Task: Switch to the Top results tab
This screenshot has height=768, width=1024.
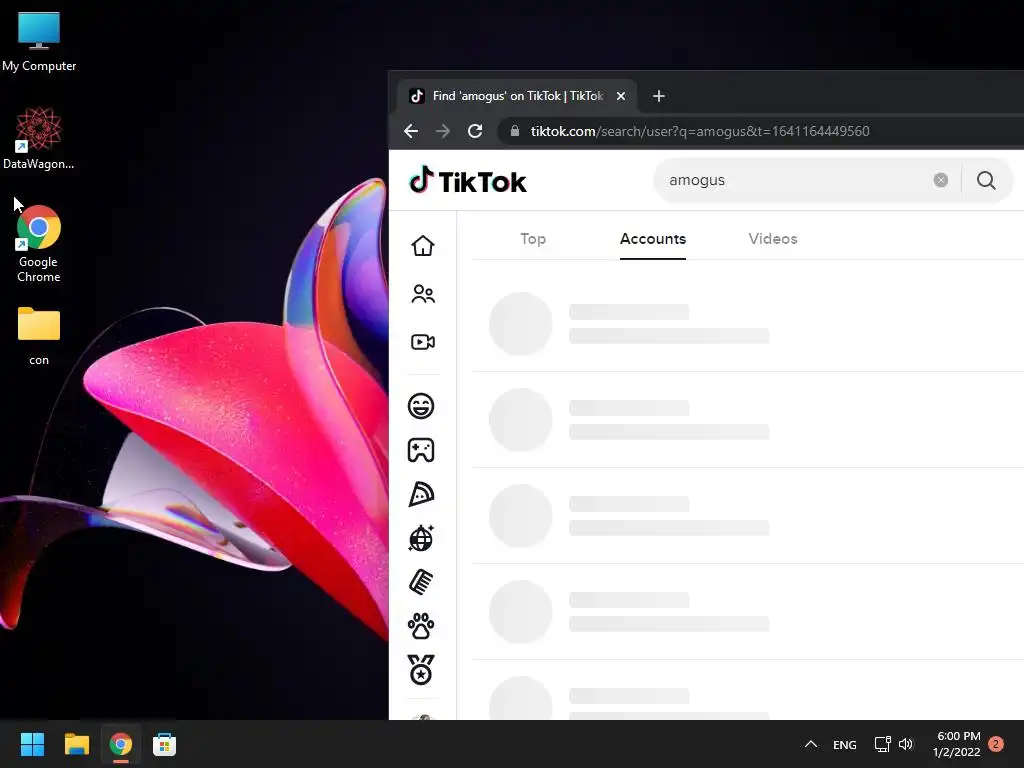Action: click(533, 239)
